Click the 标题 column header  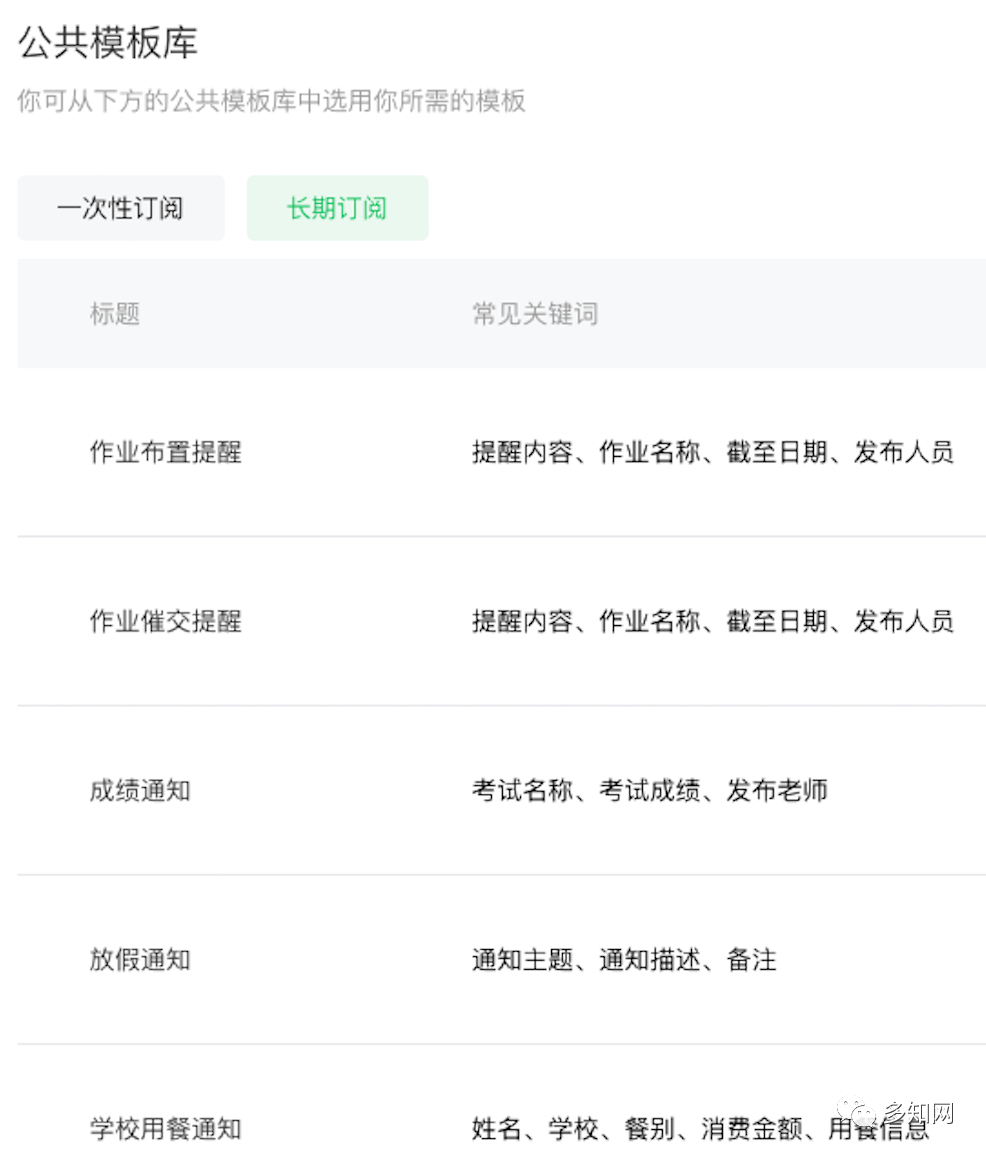[115, 314]
